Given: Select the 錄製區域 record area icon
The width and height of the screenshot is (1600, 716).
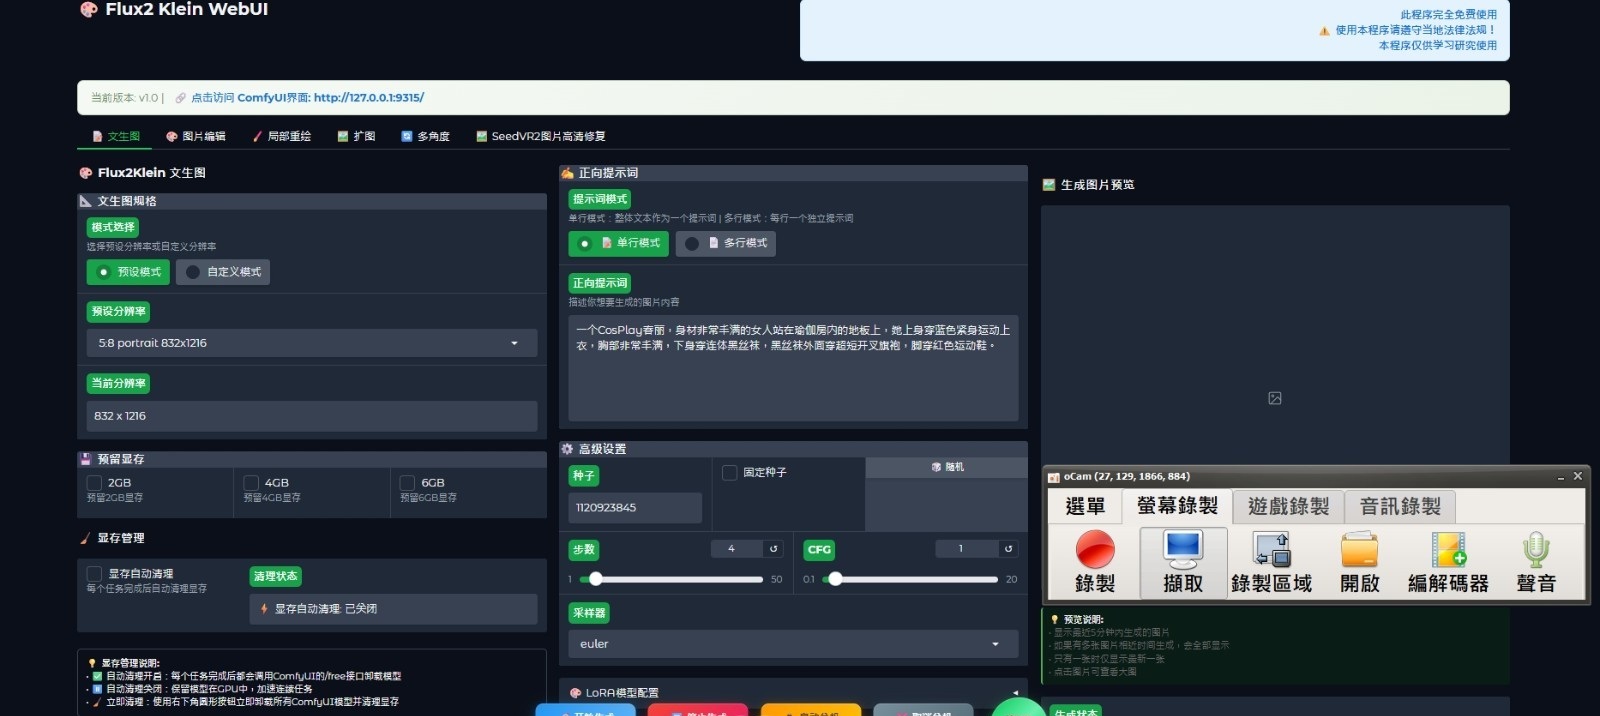Looking at the screenshot, I should tap(1271, 561).
